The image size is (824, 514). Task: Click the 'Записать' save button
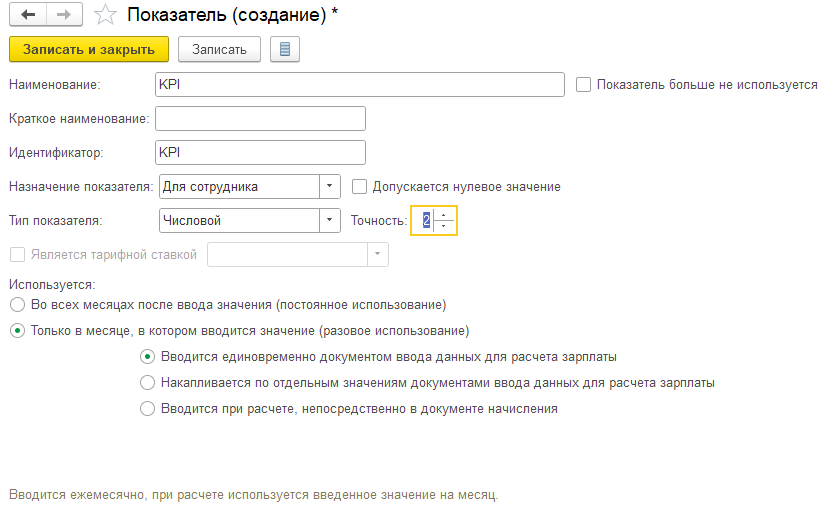pyautogui.click(x=219, y=49)
